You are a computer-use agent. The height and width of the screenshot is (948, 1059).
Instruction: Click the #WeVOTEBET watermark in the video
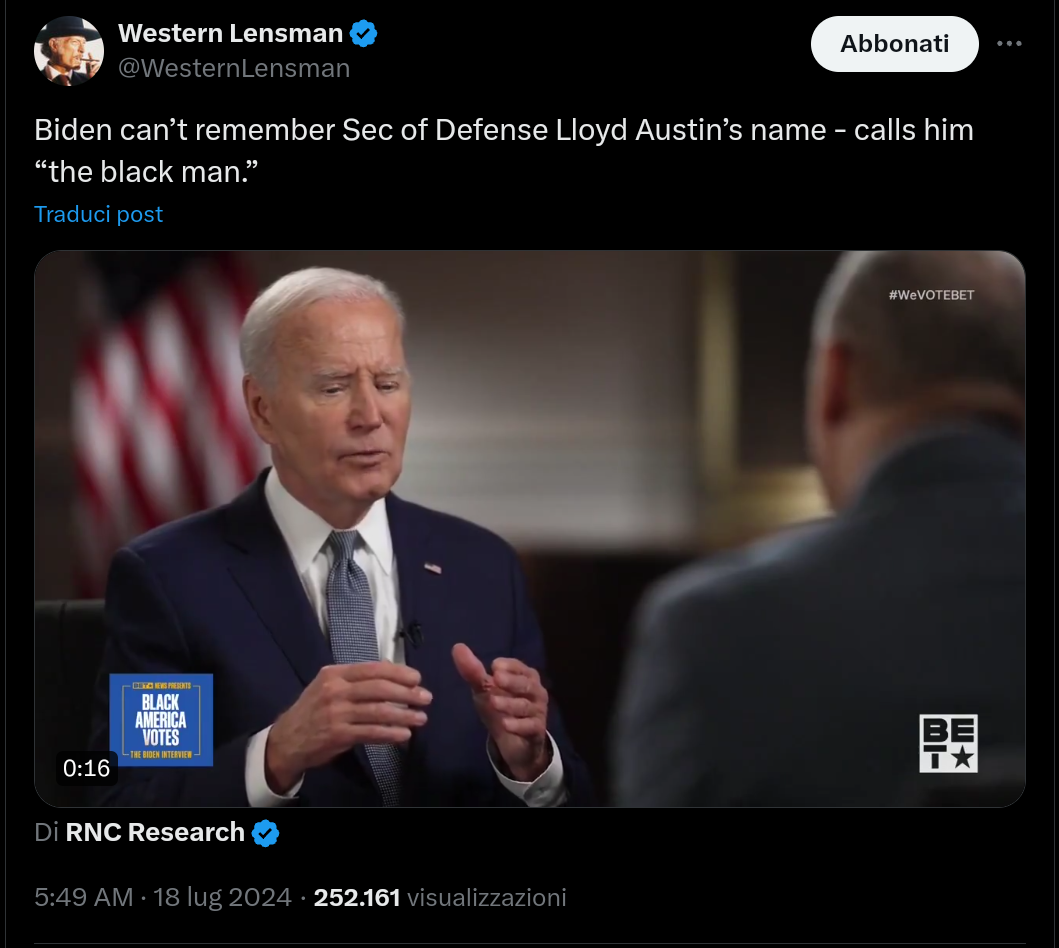pos(931,294)
